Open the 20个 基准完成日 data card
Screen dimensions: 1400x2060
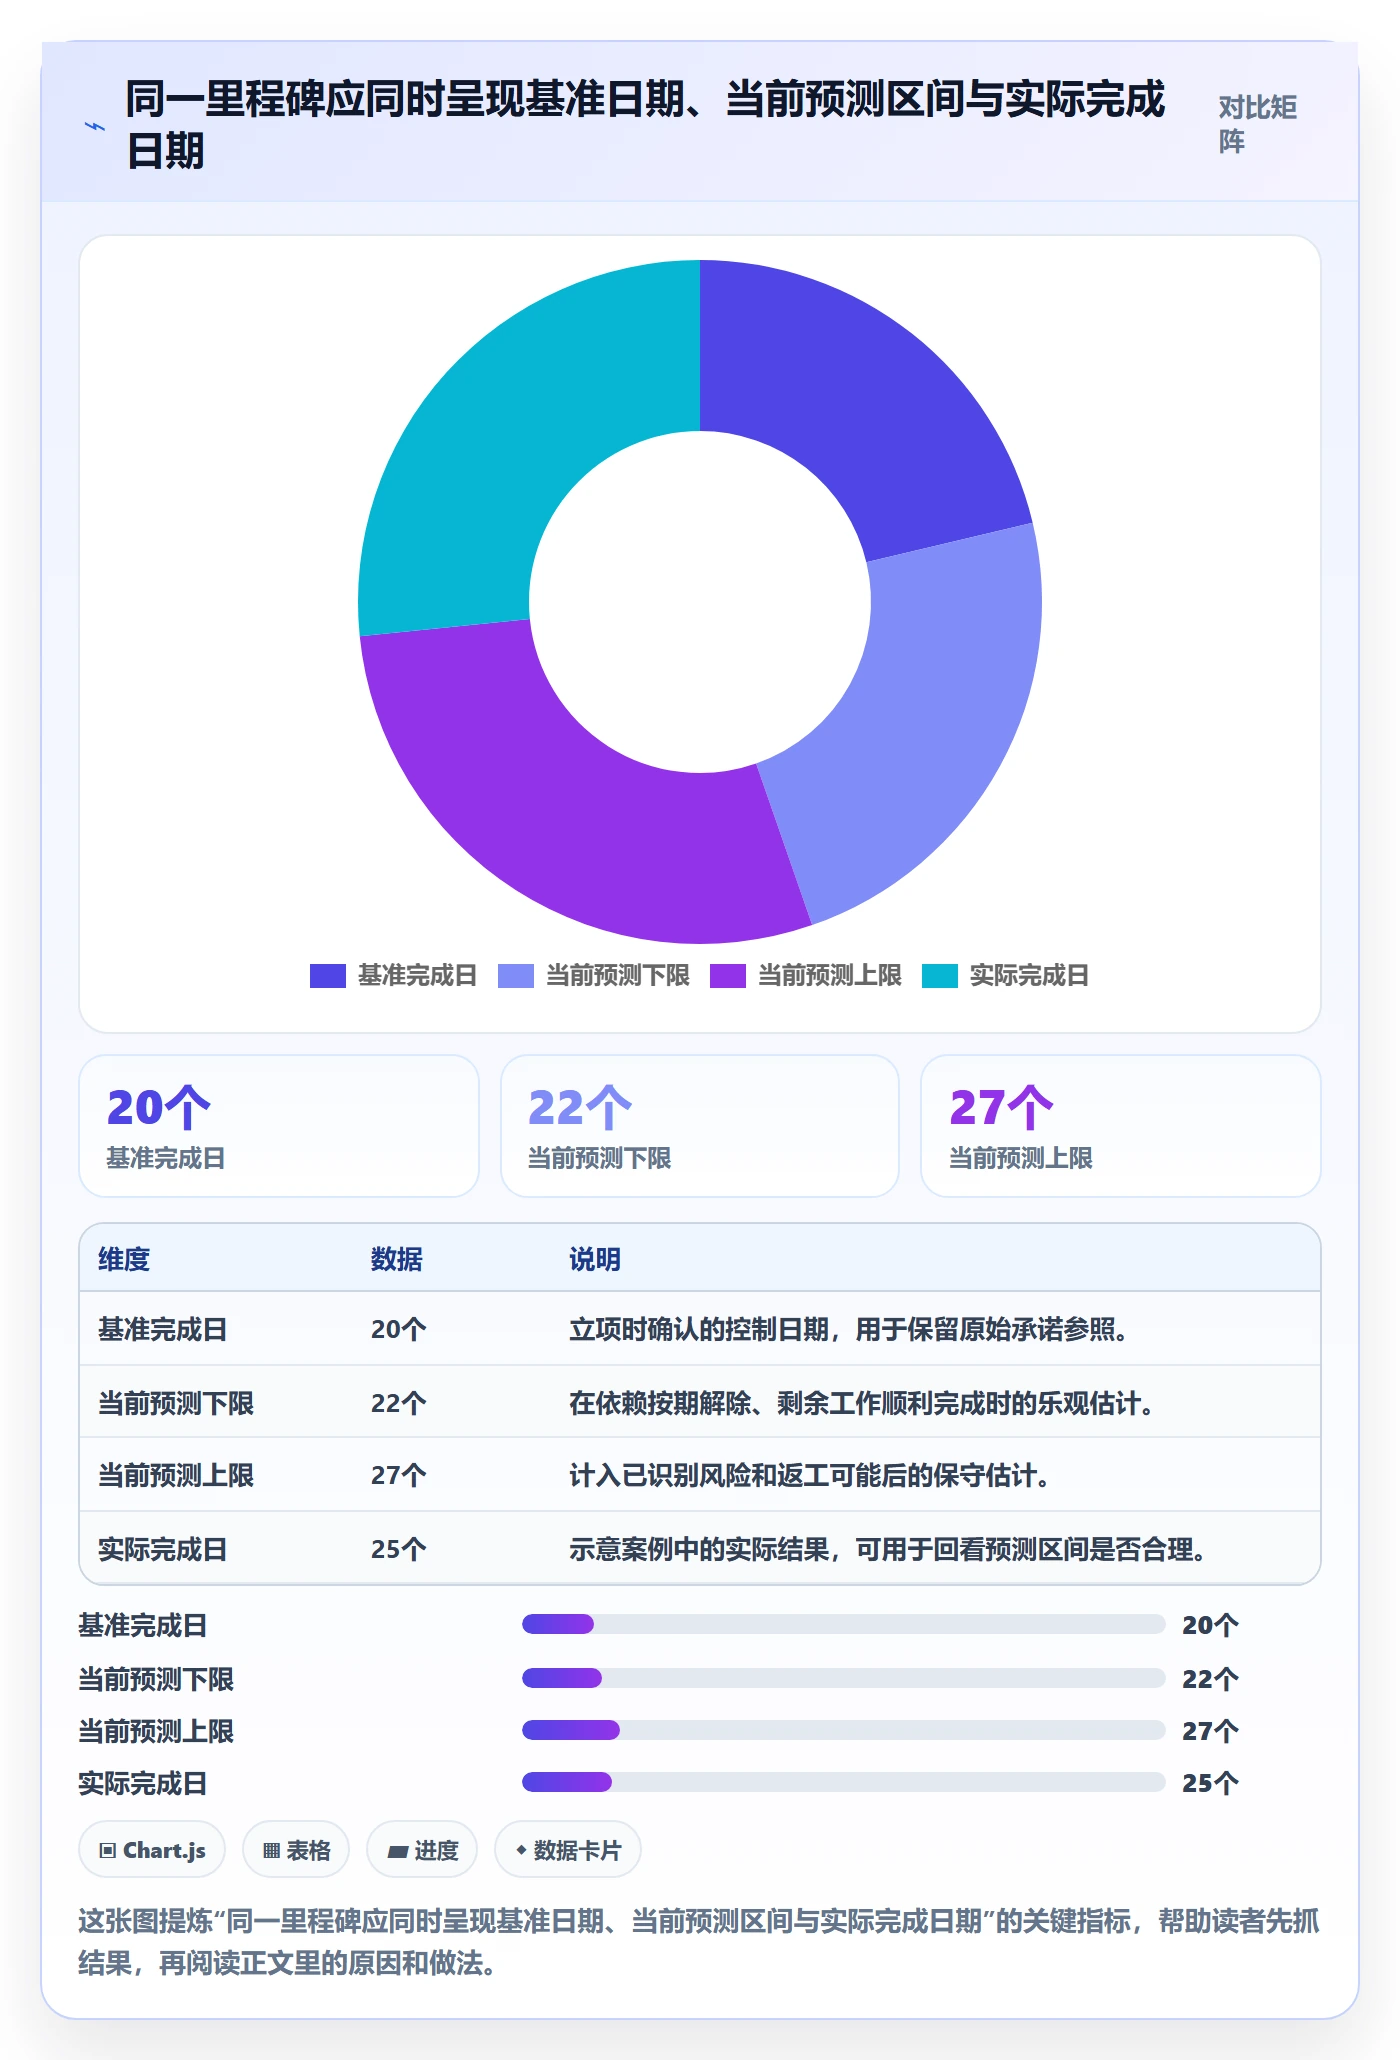pos(279,1126)
